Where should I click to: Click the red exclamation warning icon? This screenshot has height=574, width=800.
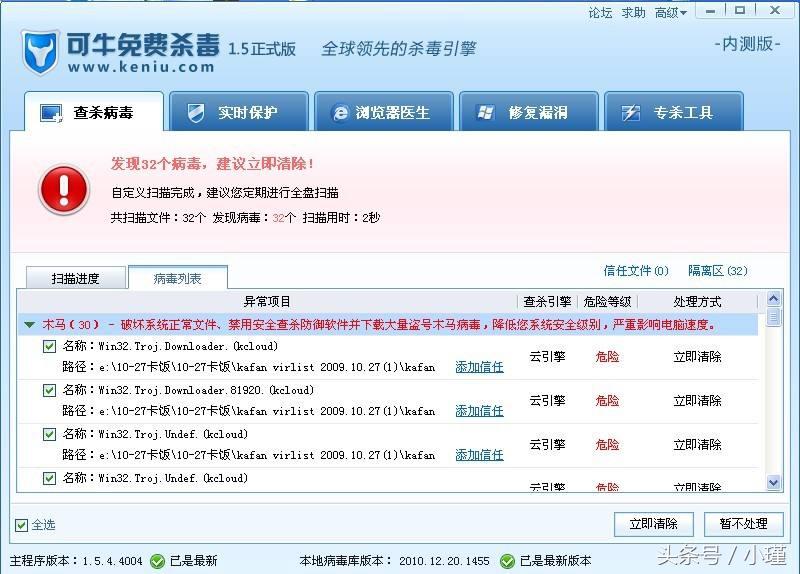tap(64, 189)
